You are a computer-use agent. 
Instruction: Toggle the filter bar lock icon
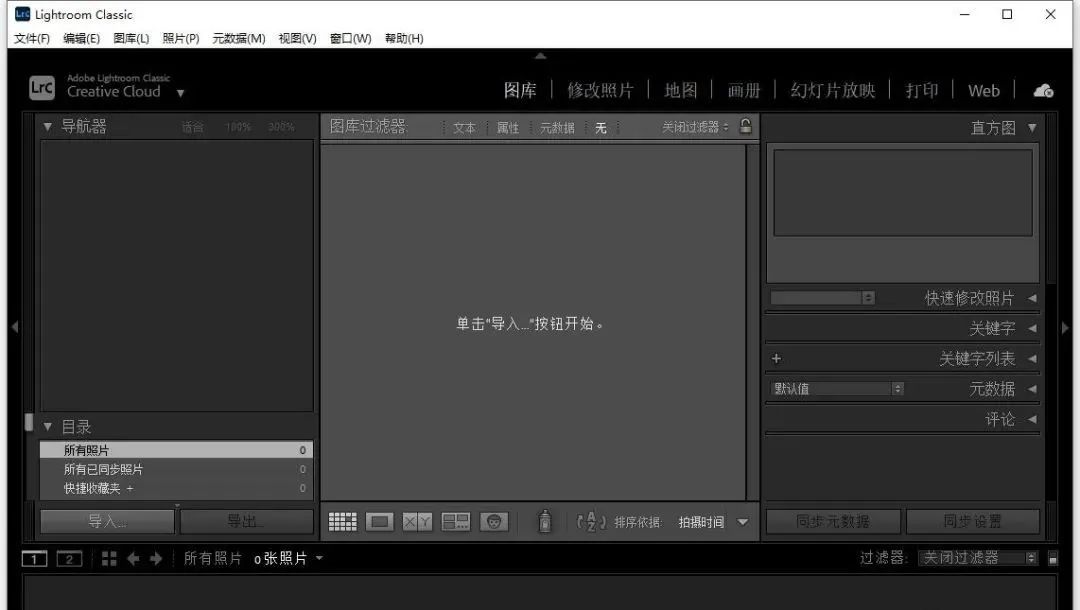coord(746,128)
